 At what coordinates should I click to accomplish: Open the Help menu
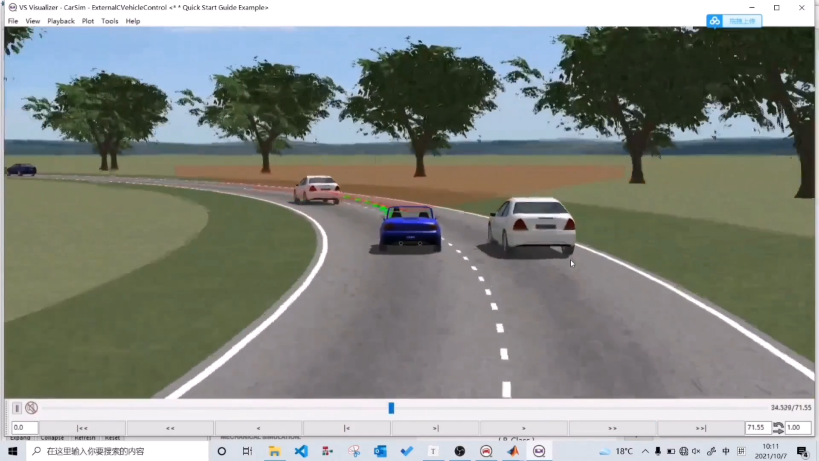(133, 21)
